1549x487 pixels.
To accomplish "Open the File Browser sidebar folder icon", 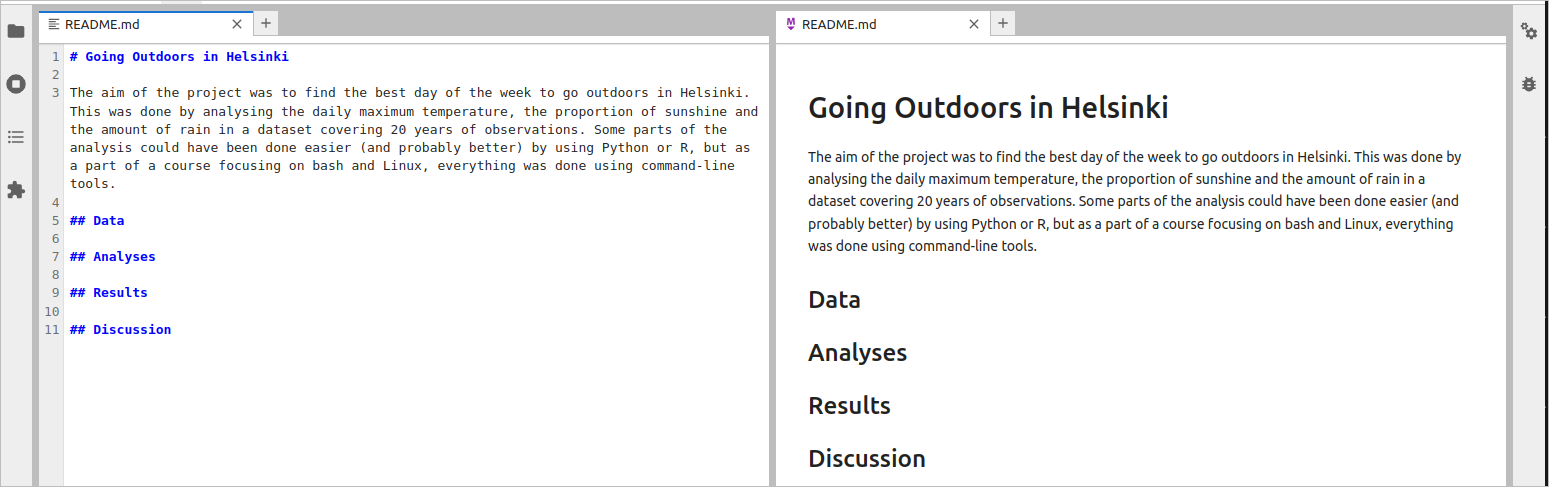I will point(16,31).
